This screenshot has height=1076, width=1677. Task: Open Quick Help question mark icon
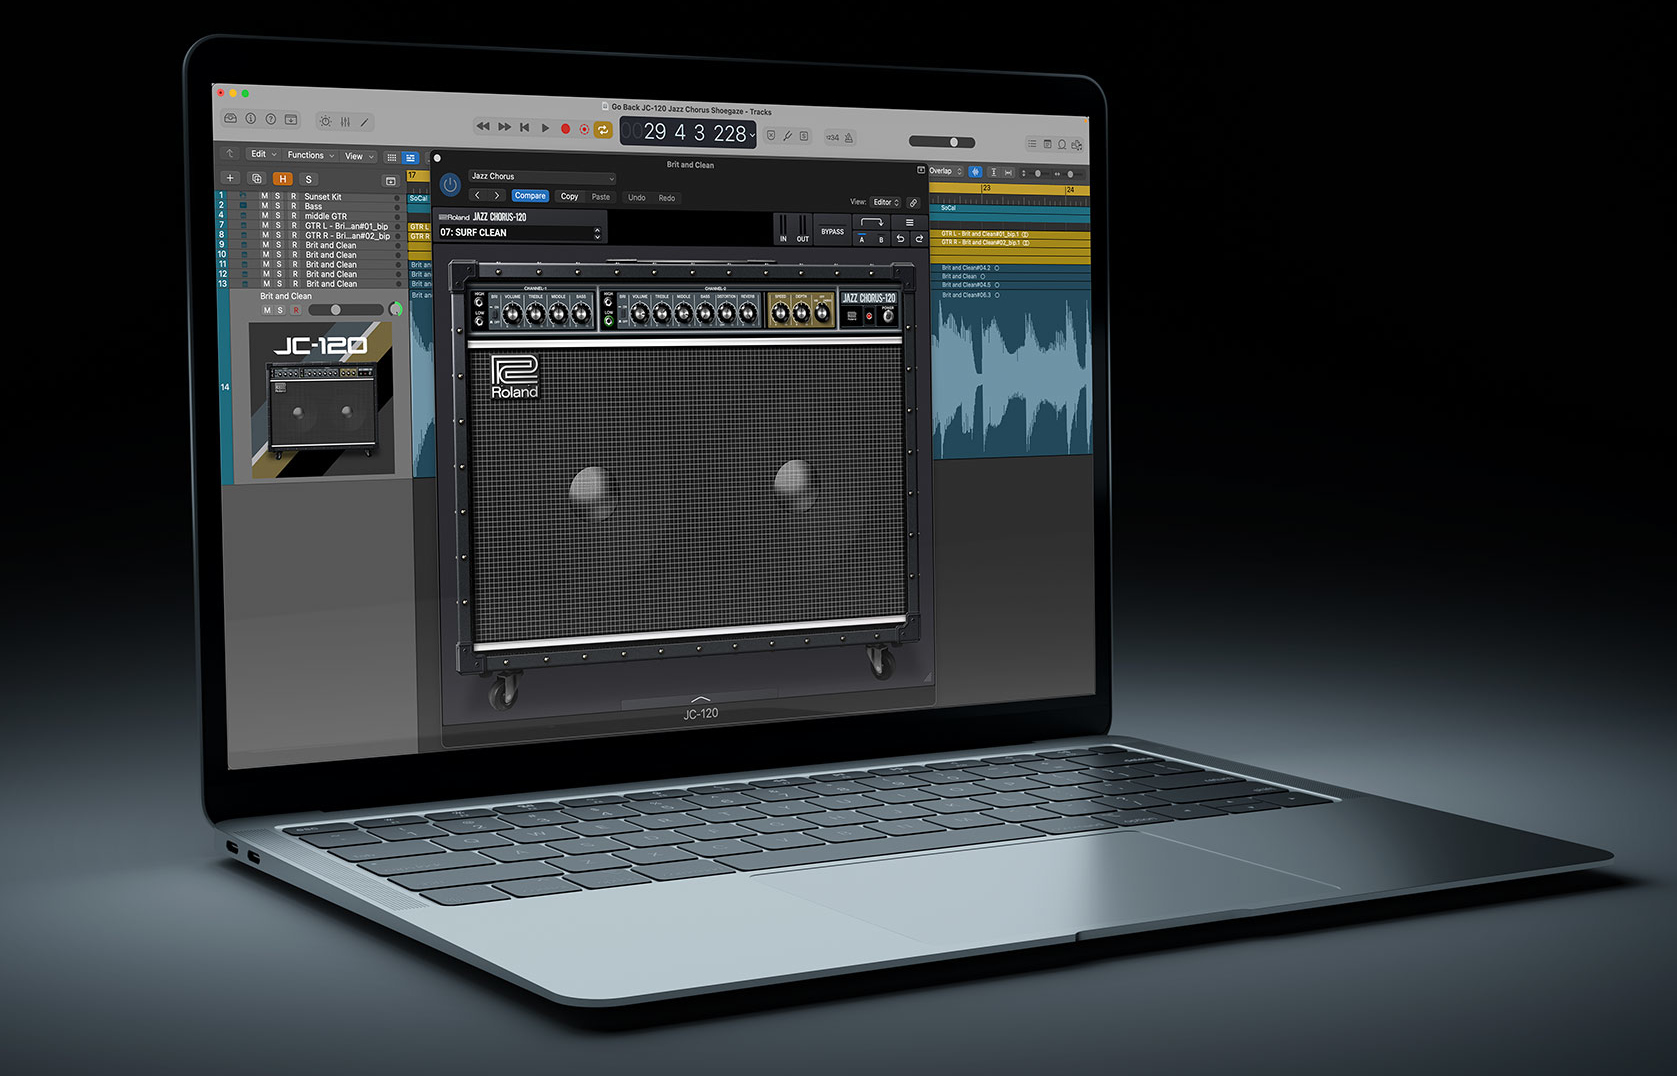(271, 118)
